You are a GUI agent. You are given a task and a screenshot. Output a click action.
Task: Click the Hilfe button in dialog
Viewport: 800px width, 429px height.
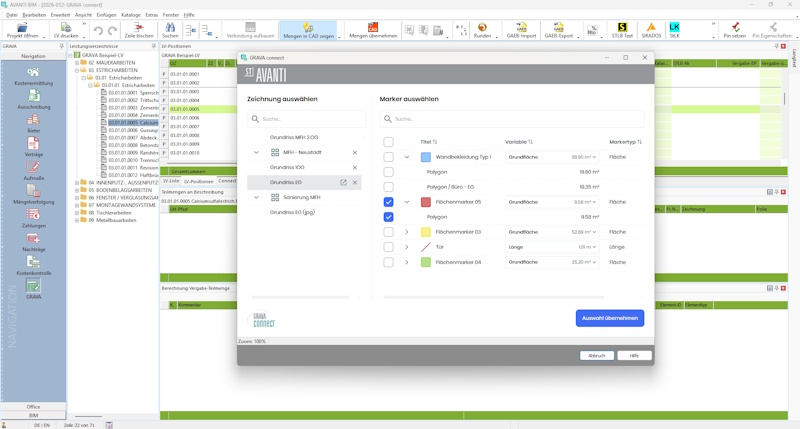[634, 356]
